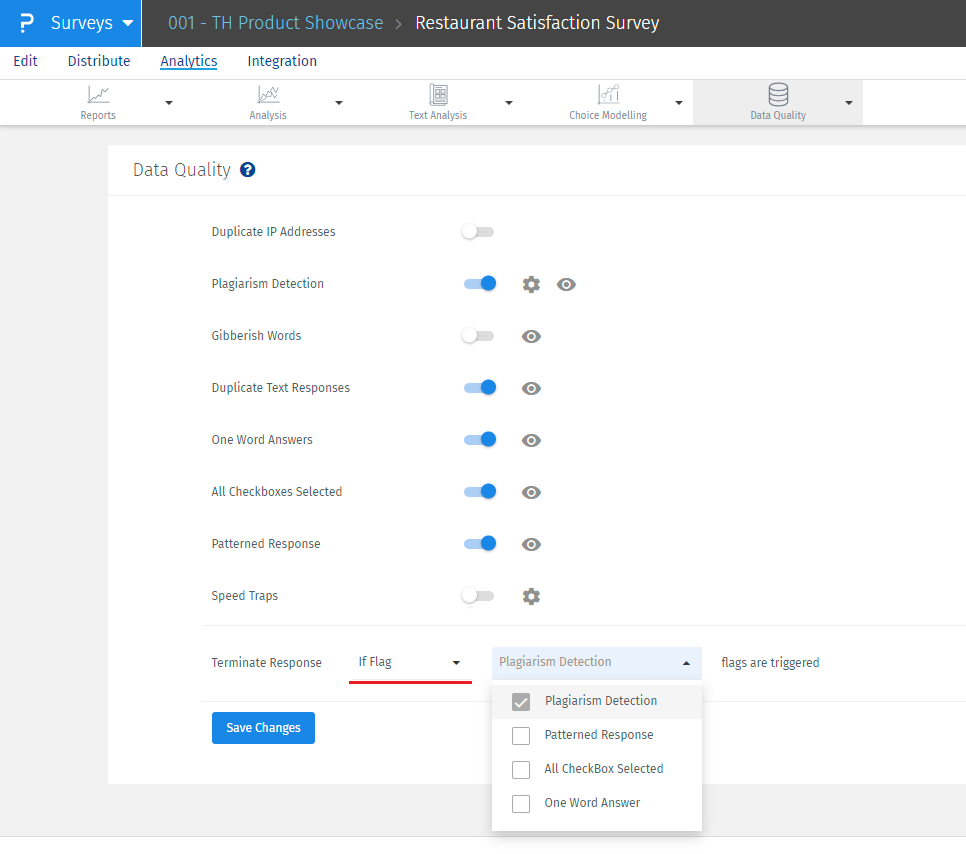Click the Data Quality help icon
Viewport: 966px width, 854px height.
pos(248,170)
